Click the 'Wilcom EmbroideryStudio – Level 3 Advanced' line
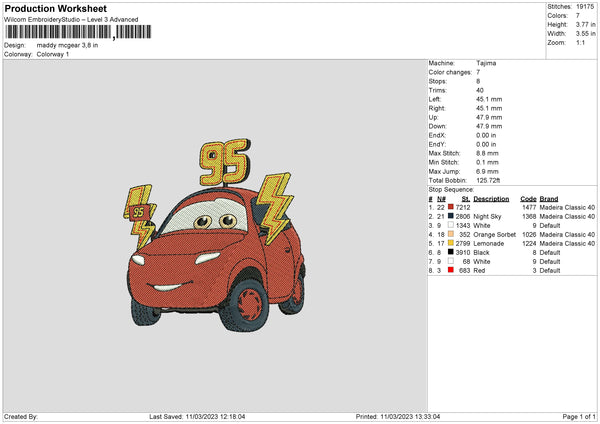The width and height of the screenshot is (600, 424). tap(71, 20)
